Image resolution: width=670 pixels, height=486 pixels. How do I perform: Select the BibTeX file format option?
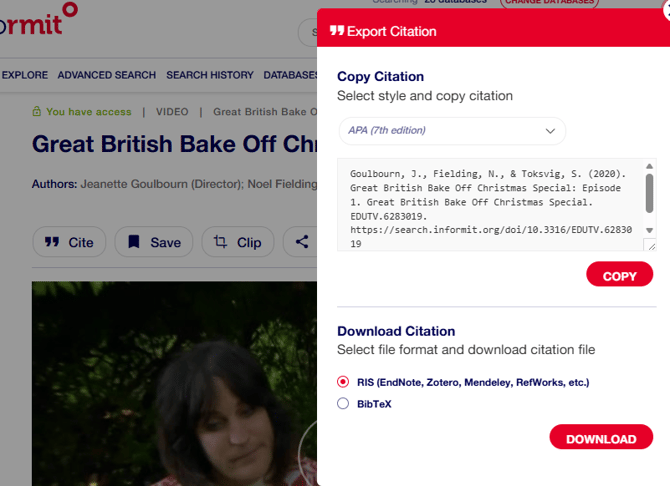(x=343, y=404)
